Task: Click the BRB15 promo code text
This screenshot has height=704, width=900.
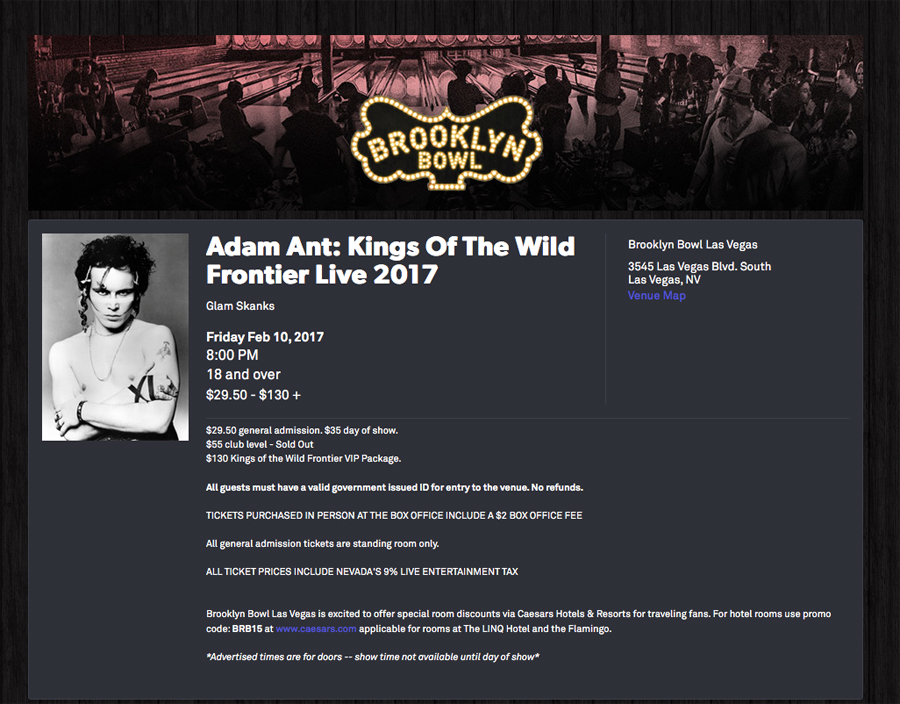Action: 247,629
